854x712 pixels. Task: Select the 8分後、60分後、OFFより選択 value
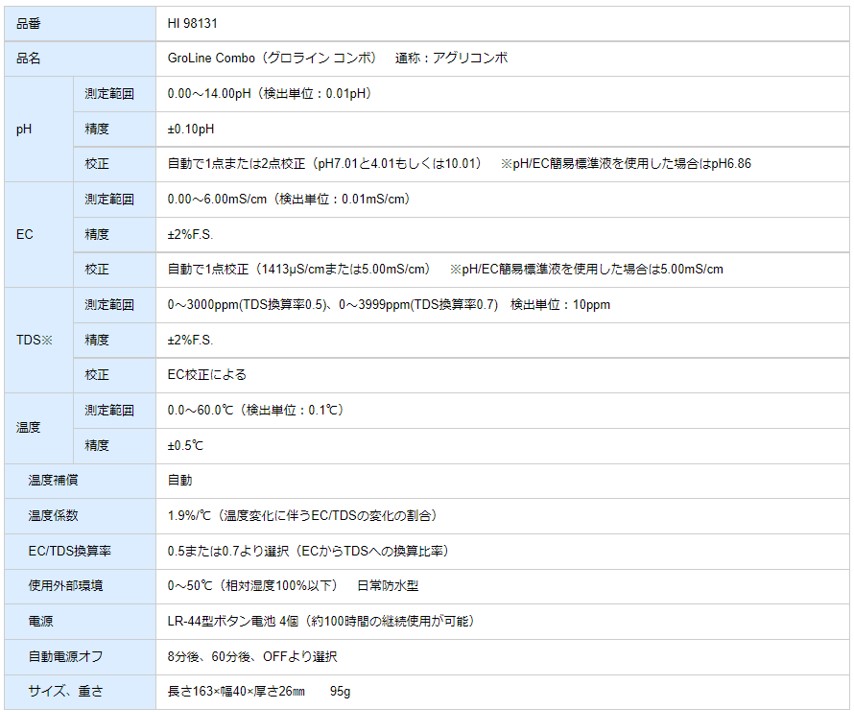pyautogui.click(x=252, y=657)
